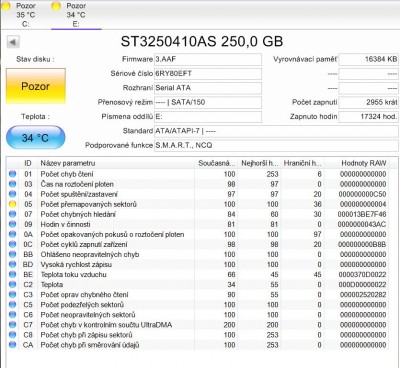Click the yellow status dot for E: drive
Screen dimensions: 400x368
(x=56, y=6)
